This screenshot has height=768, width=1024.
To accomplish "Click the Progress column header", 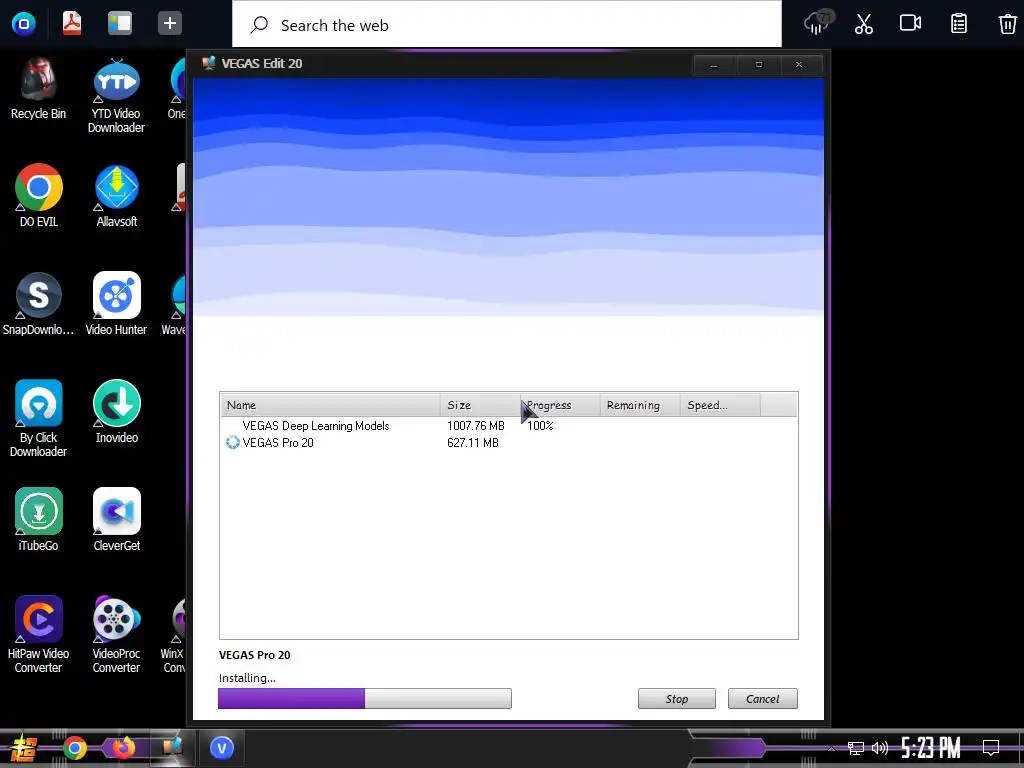I will click(560, 405).
